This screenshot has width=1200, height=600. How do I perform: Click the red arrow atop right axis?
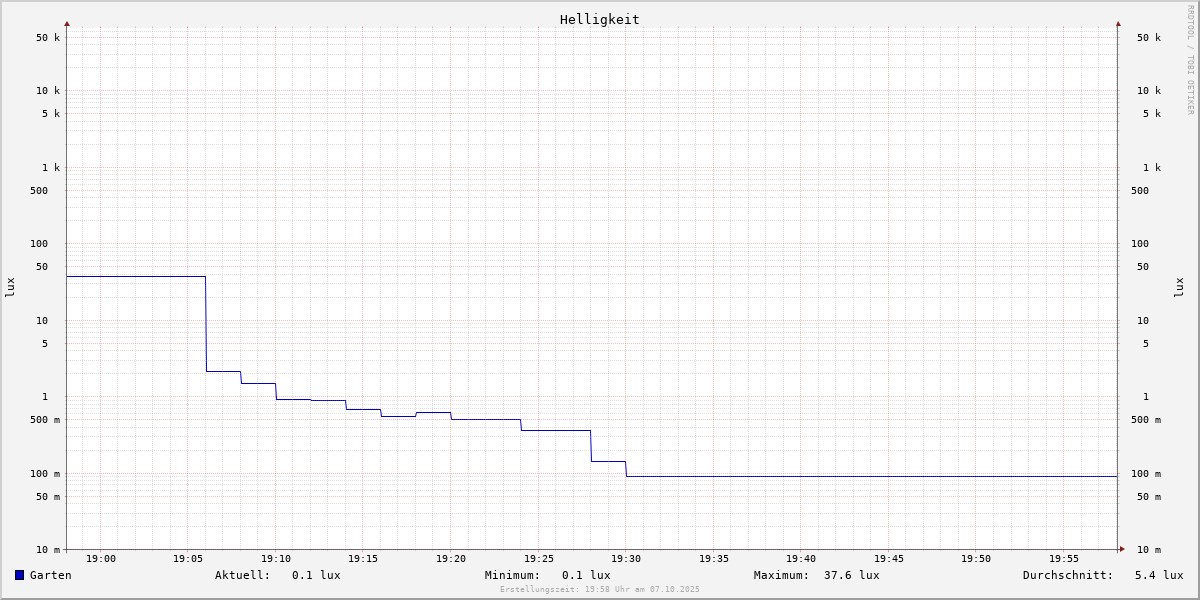1118,23
